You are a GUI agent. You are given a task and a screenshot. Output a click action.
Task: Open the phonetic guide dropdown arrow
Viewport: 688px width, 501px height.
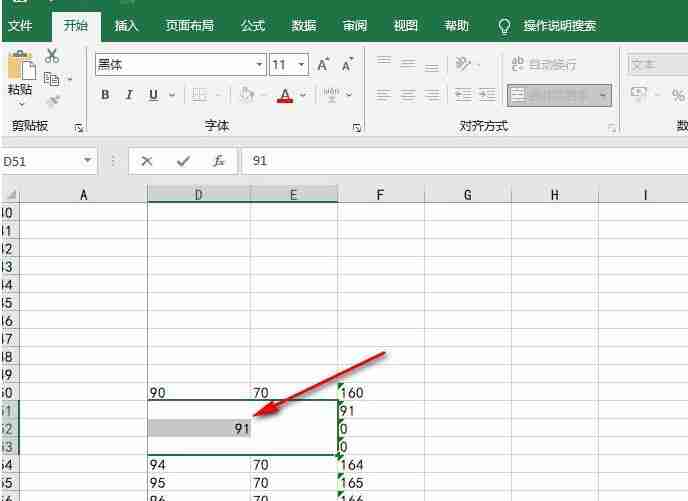click(x=349, y=95)
